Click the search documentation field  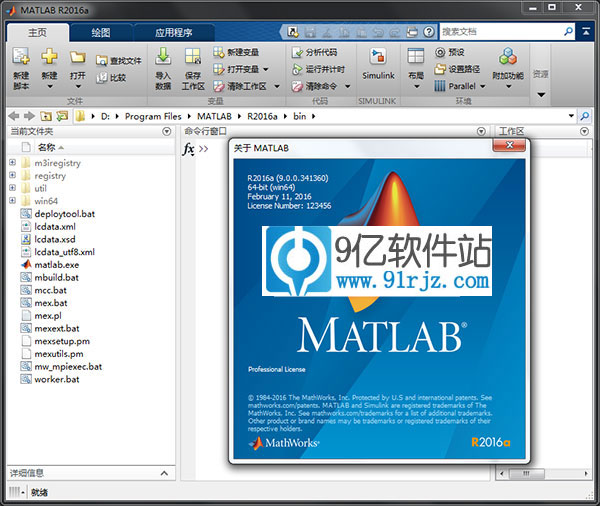pos(501,32)
